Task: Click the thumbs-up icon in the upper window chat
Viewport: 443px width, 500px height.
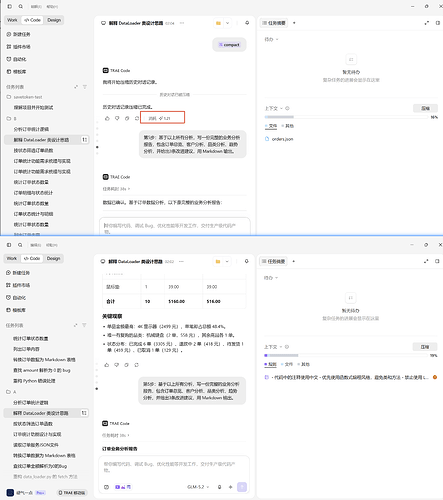Action: 107,118
